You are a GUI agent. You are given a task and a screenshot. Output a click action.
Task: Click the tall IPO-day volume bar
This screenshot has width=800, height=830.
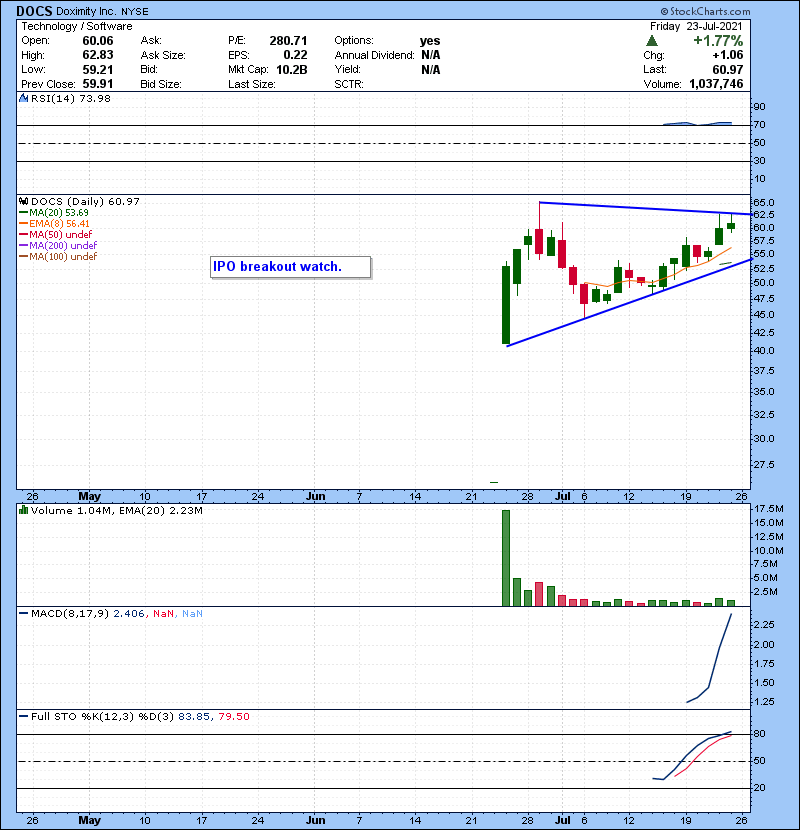point(506,558)
